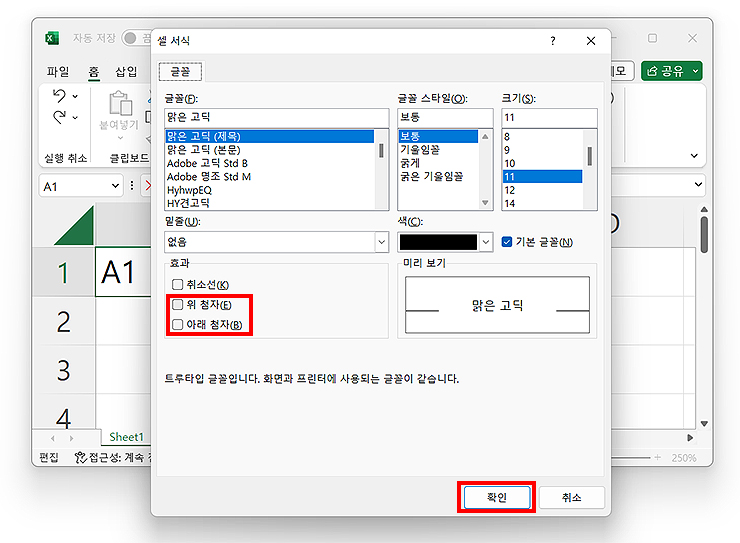Click the vertical scrollbar down arrow in Excel

pos(704,424)
